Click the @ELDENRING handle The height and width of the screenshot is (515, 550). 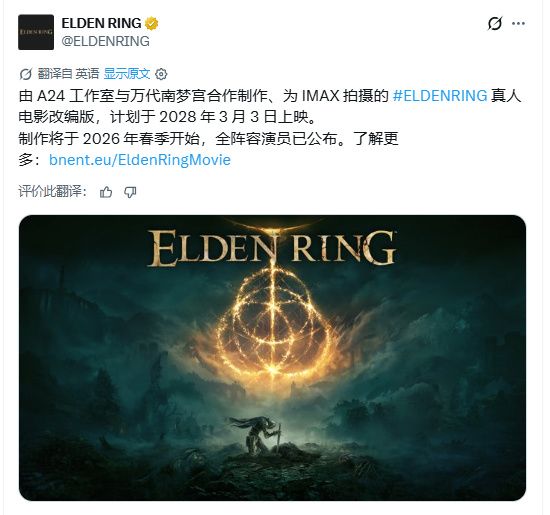tap(106, 41)
